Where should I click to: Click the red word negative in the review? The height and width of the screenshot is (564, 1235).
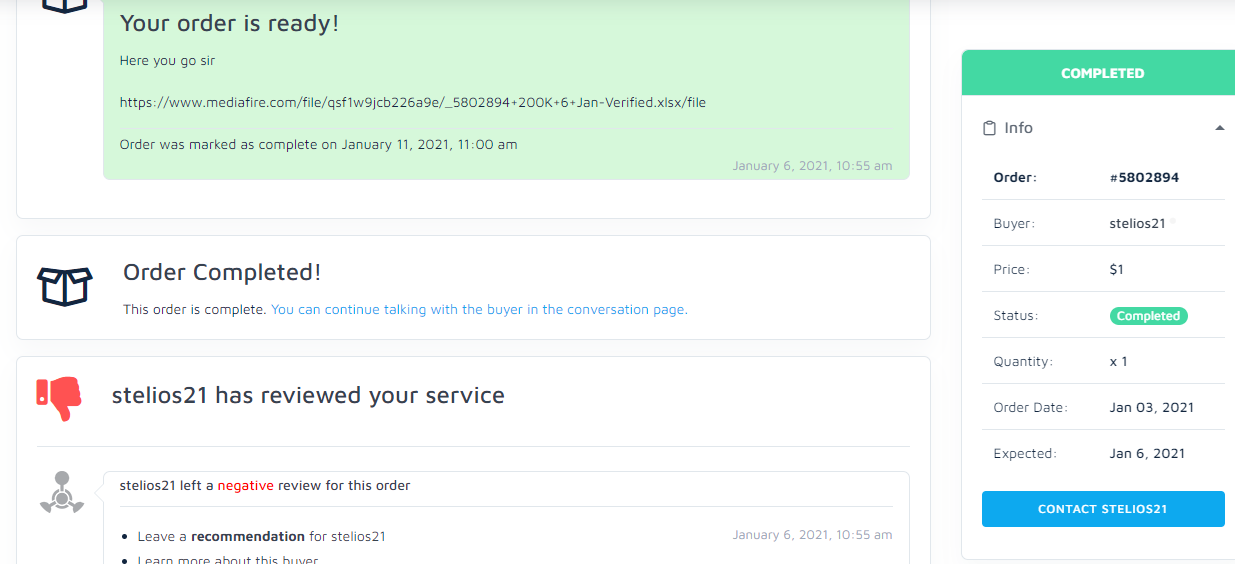point(245,486)
